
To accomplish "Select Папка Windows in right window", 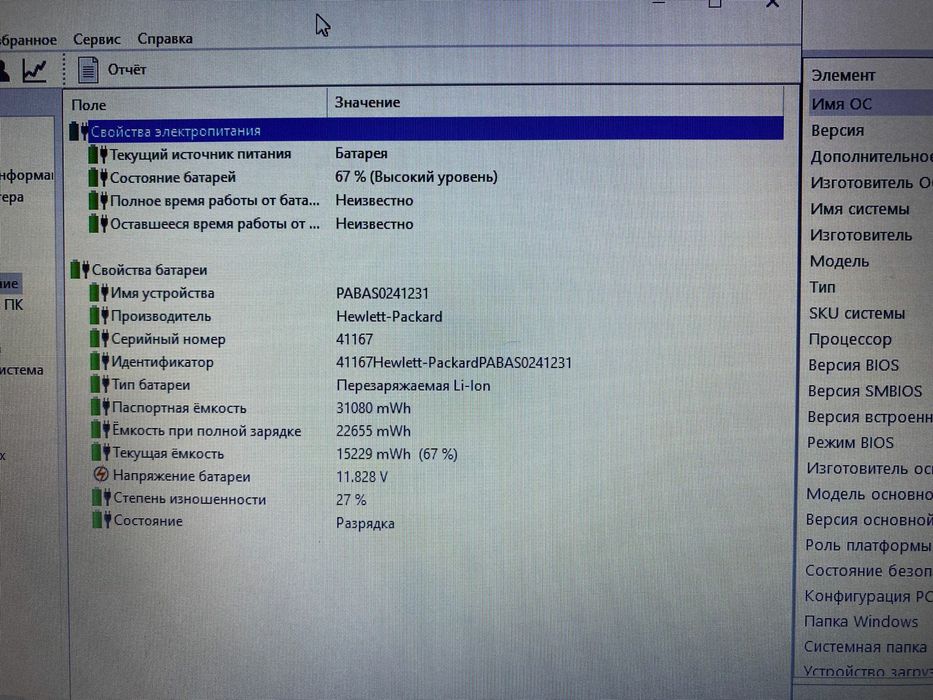I will [x=861, y=621].
